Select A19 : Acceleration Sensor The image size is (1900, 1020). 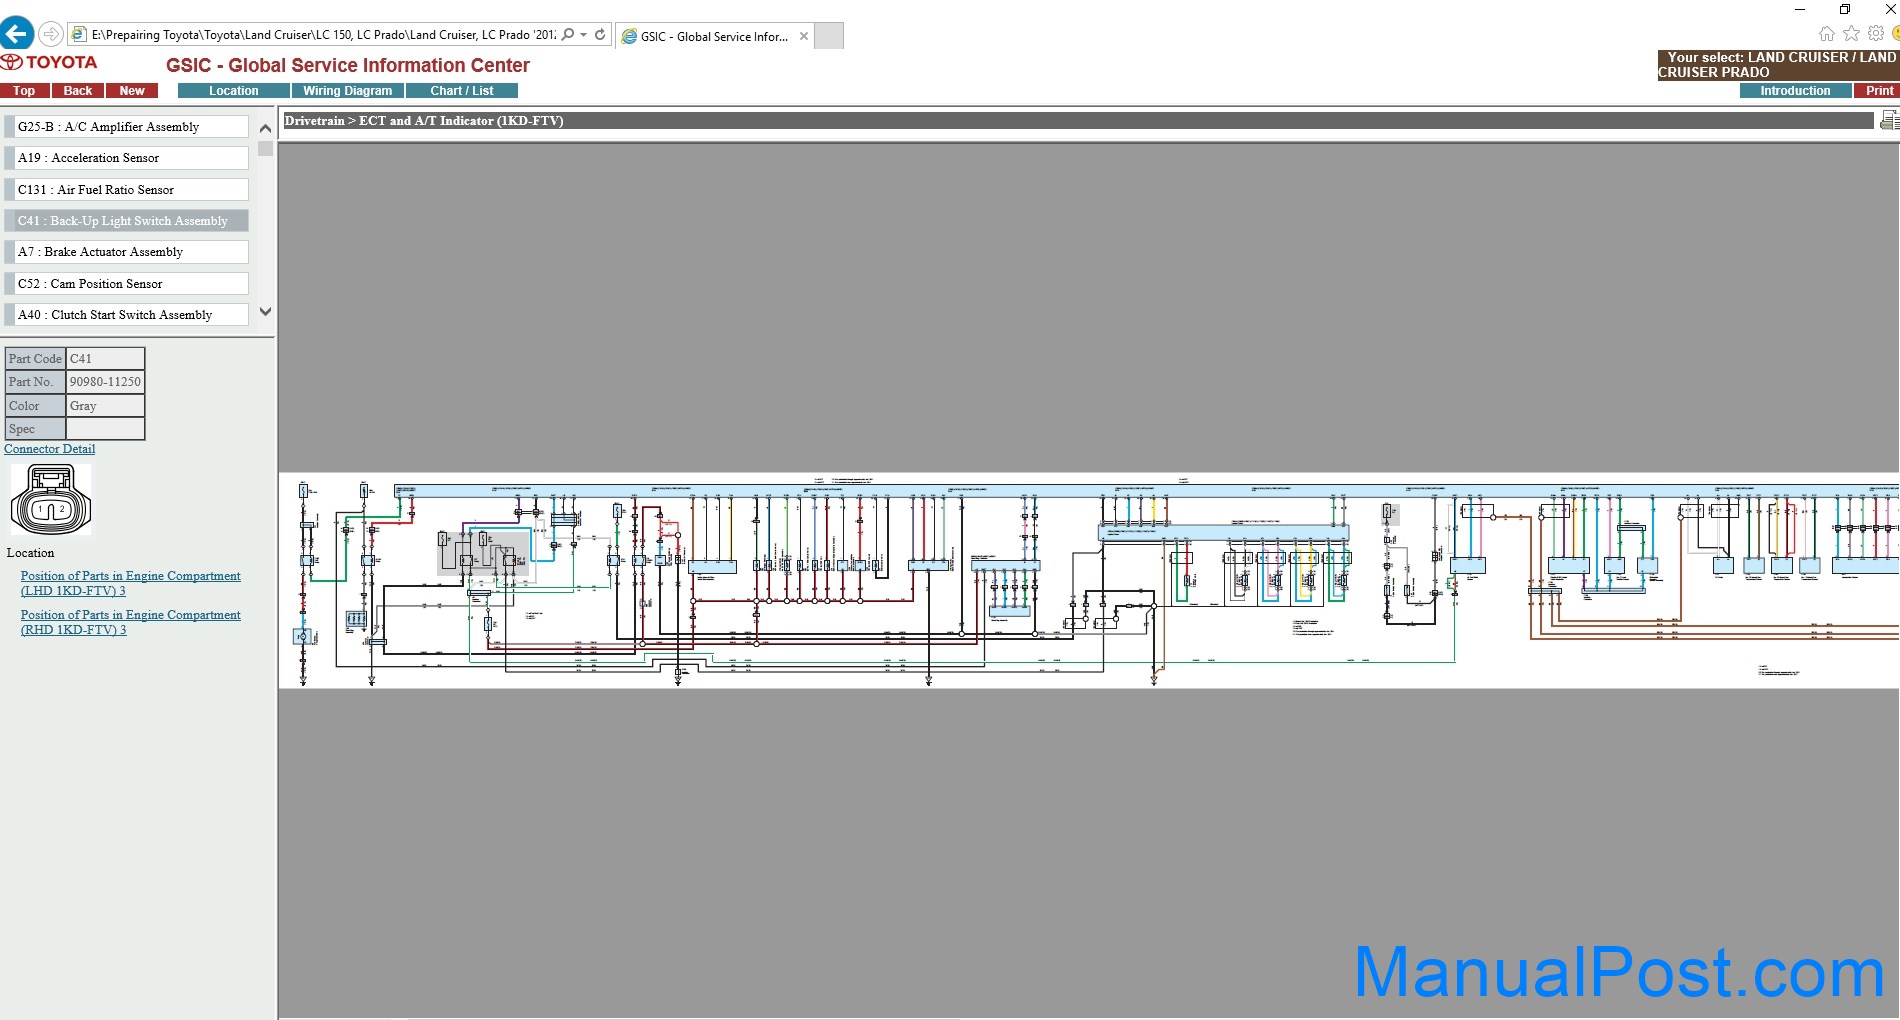[x=127, y=158]
